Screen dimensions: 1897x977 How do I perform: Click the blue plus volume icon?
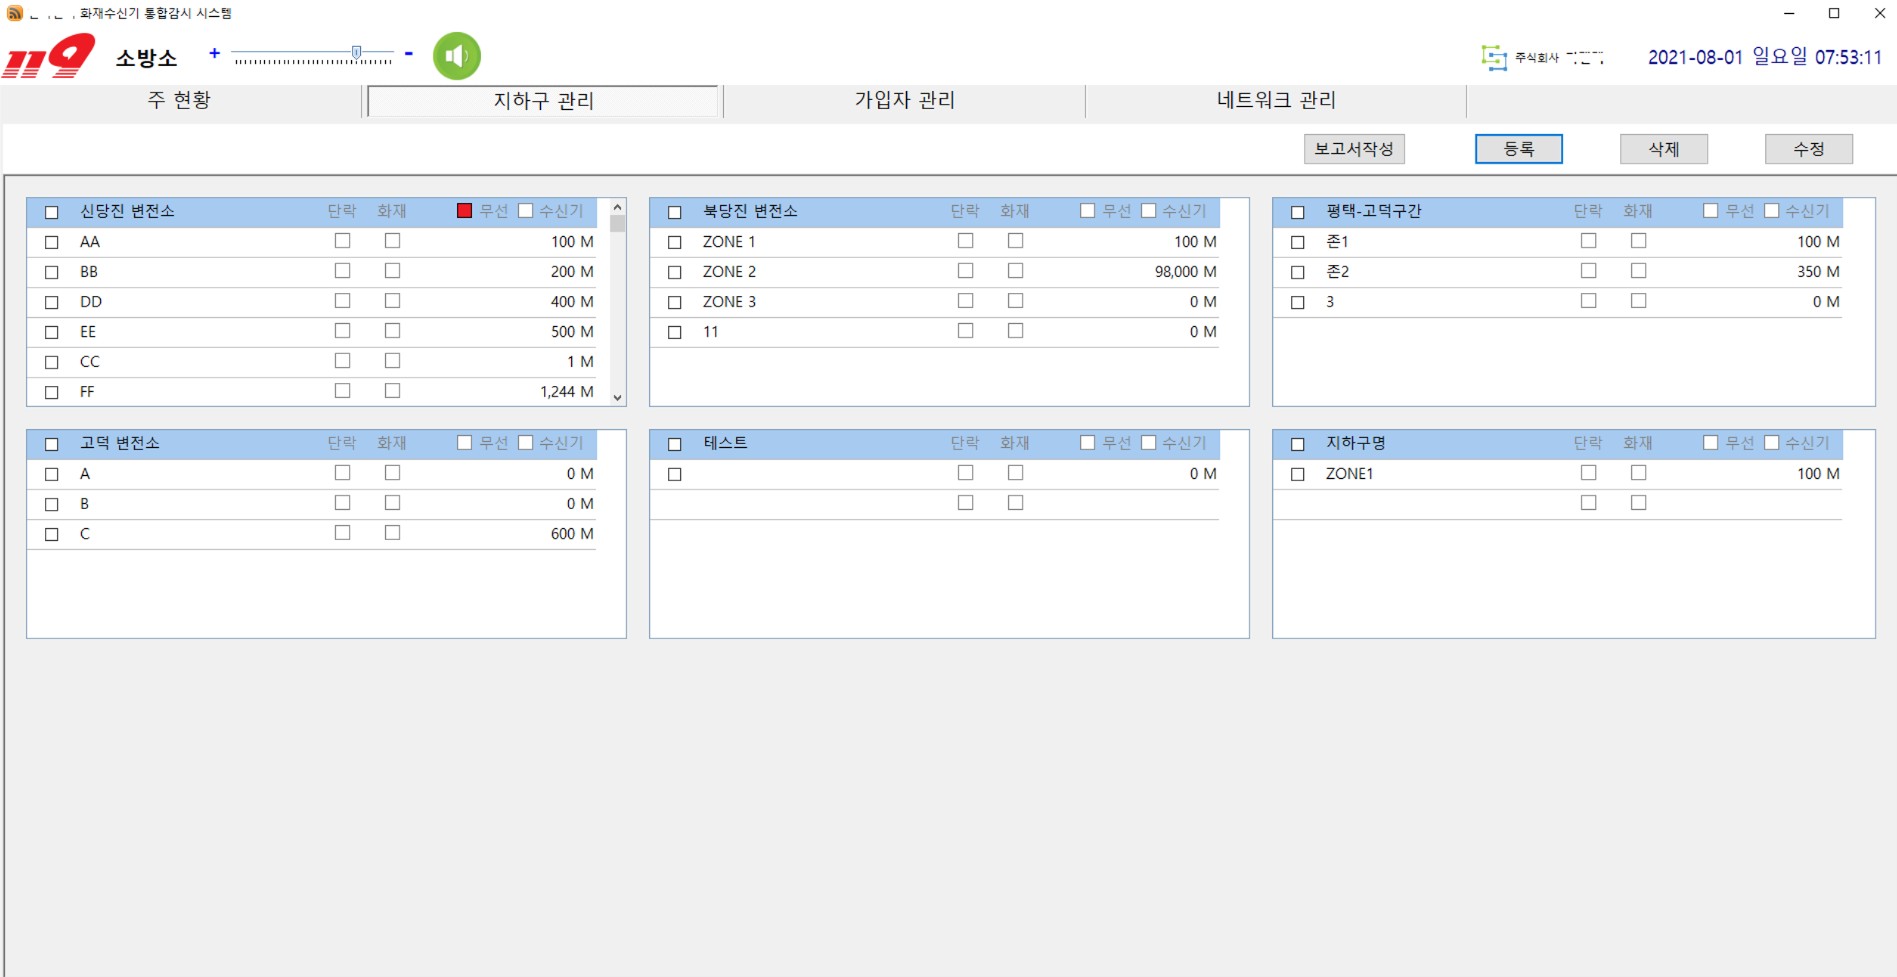coord(214,53)
